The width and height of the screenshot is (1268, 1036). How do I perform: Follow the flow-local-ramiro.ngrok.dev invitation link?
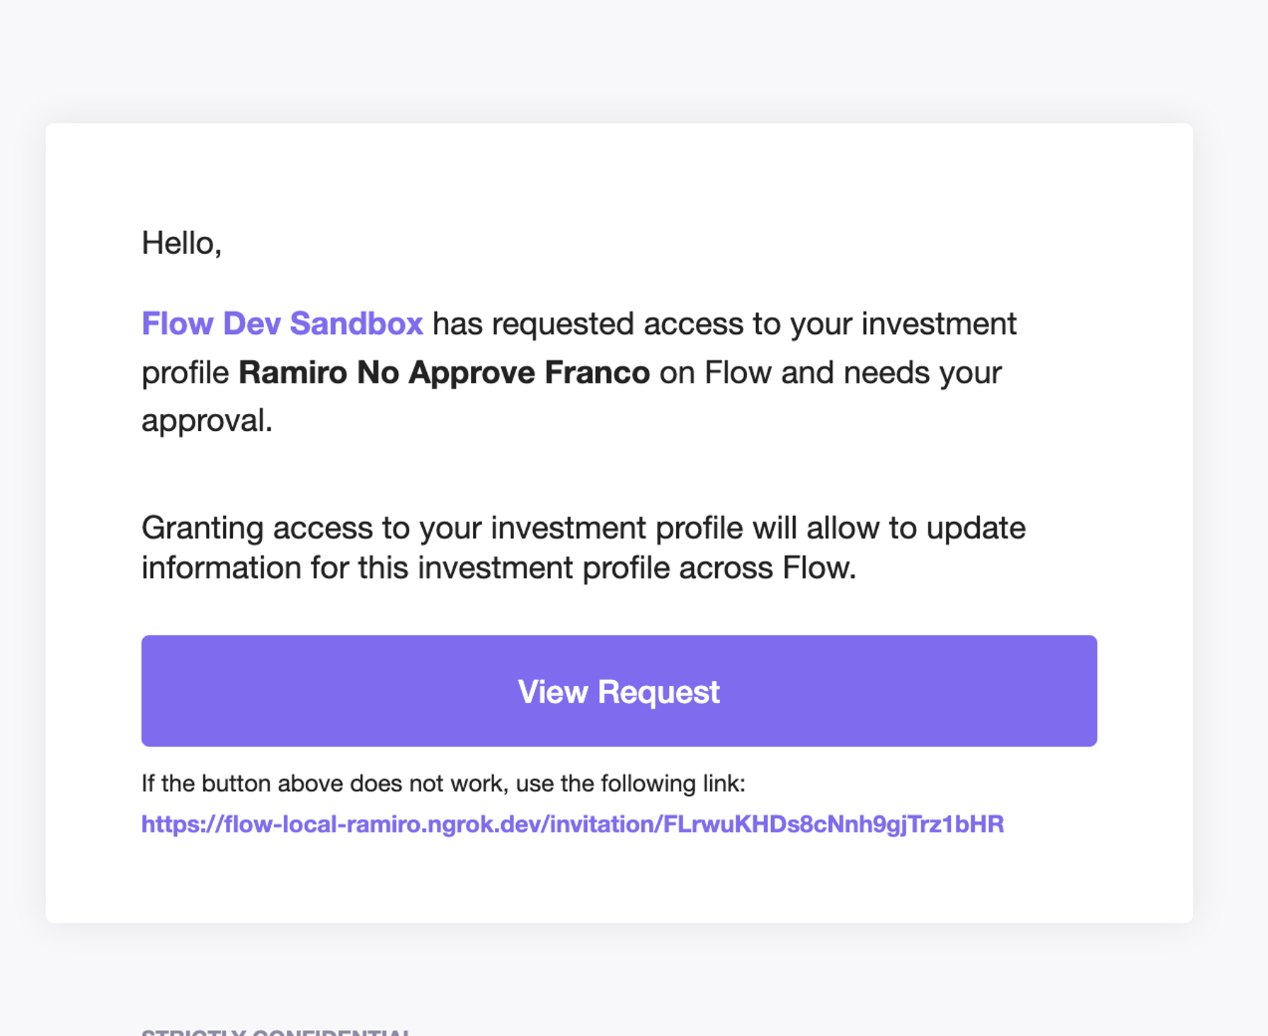coord(572,824)
